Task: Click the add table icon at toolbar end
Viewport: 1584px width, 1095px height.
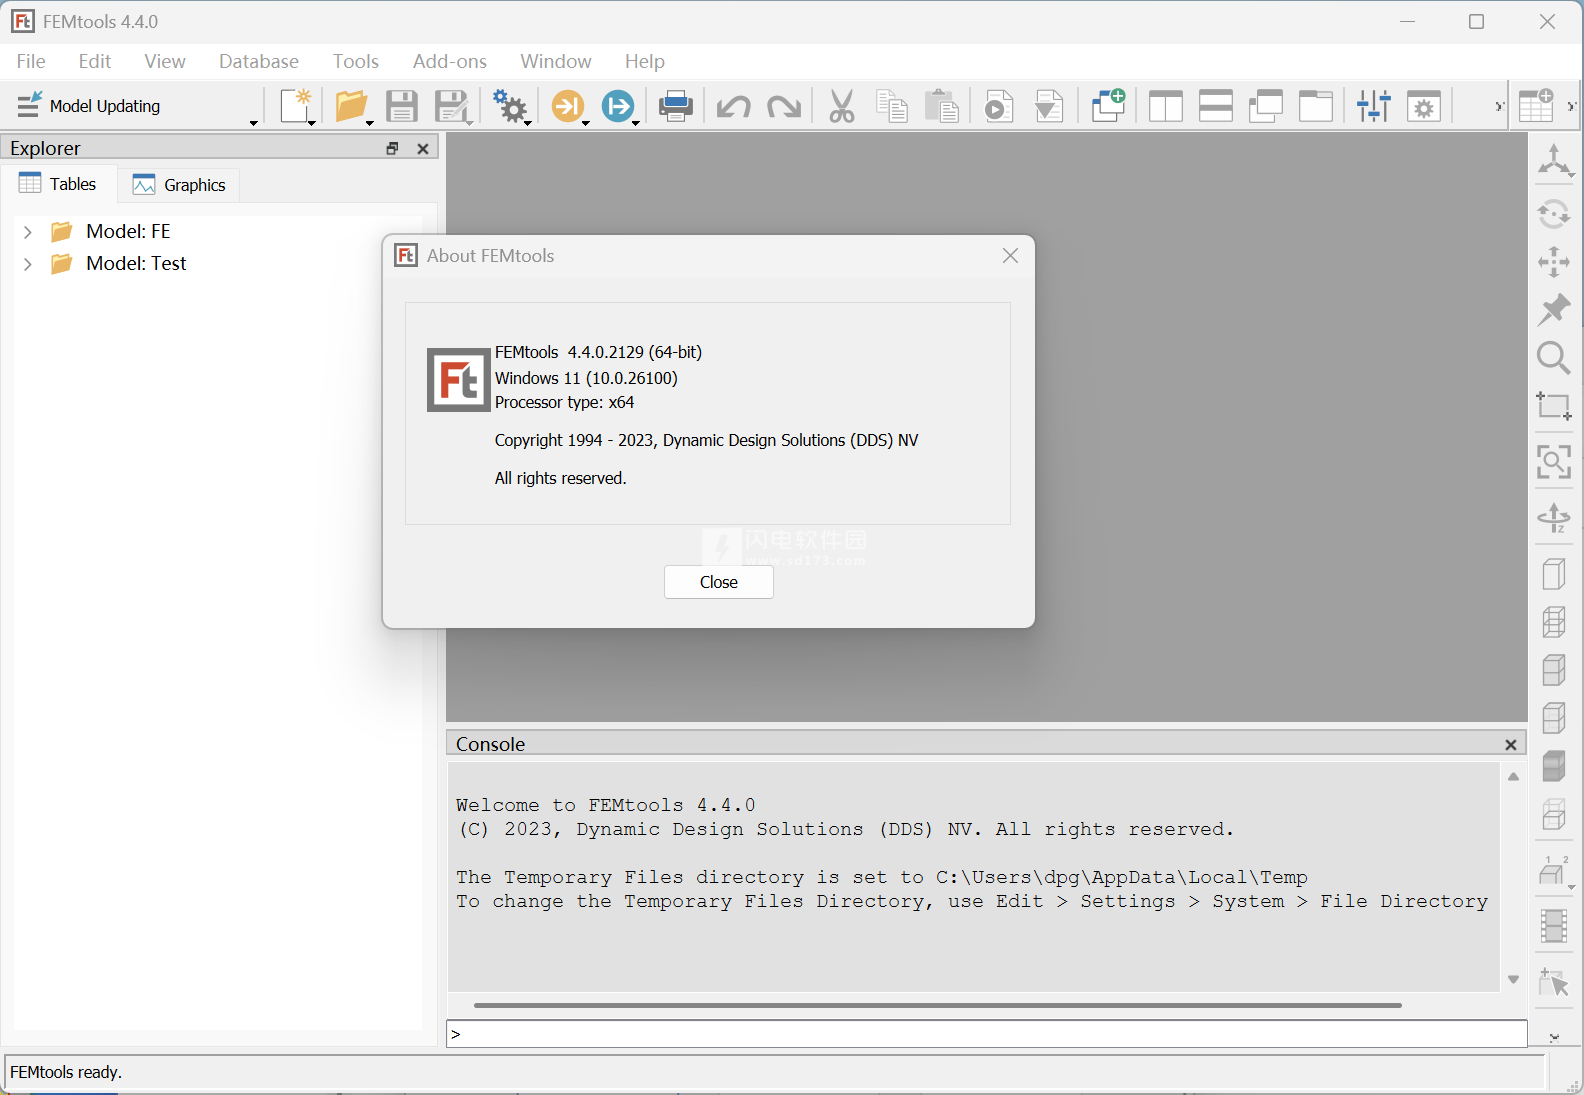Action: click(1536, 104)
